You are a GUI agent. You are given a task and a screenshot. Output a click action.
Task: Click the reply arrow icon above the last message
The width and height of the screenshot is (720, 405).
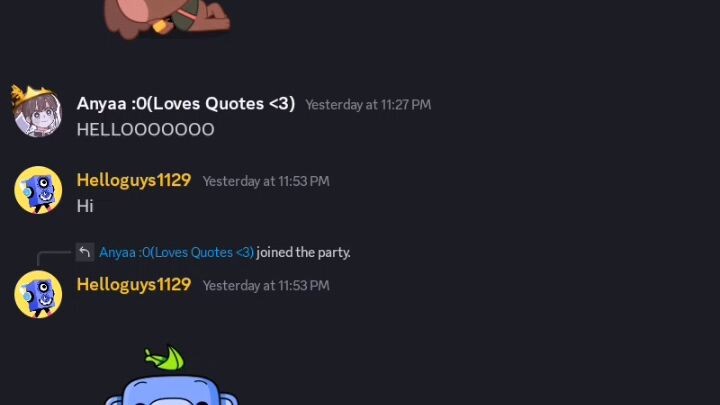tap(85, 252)
